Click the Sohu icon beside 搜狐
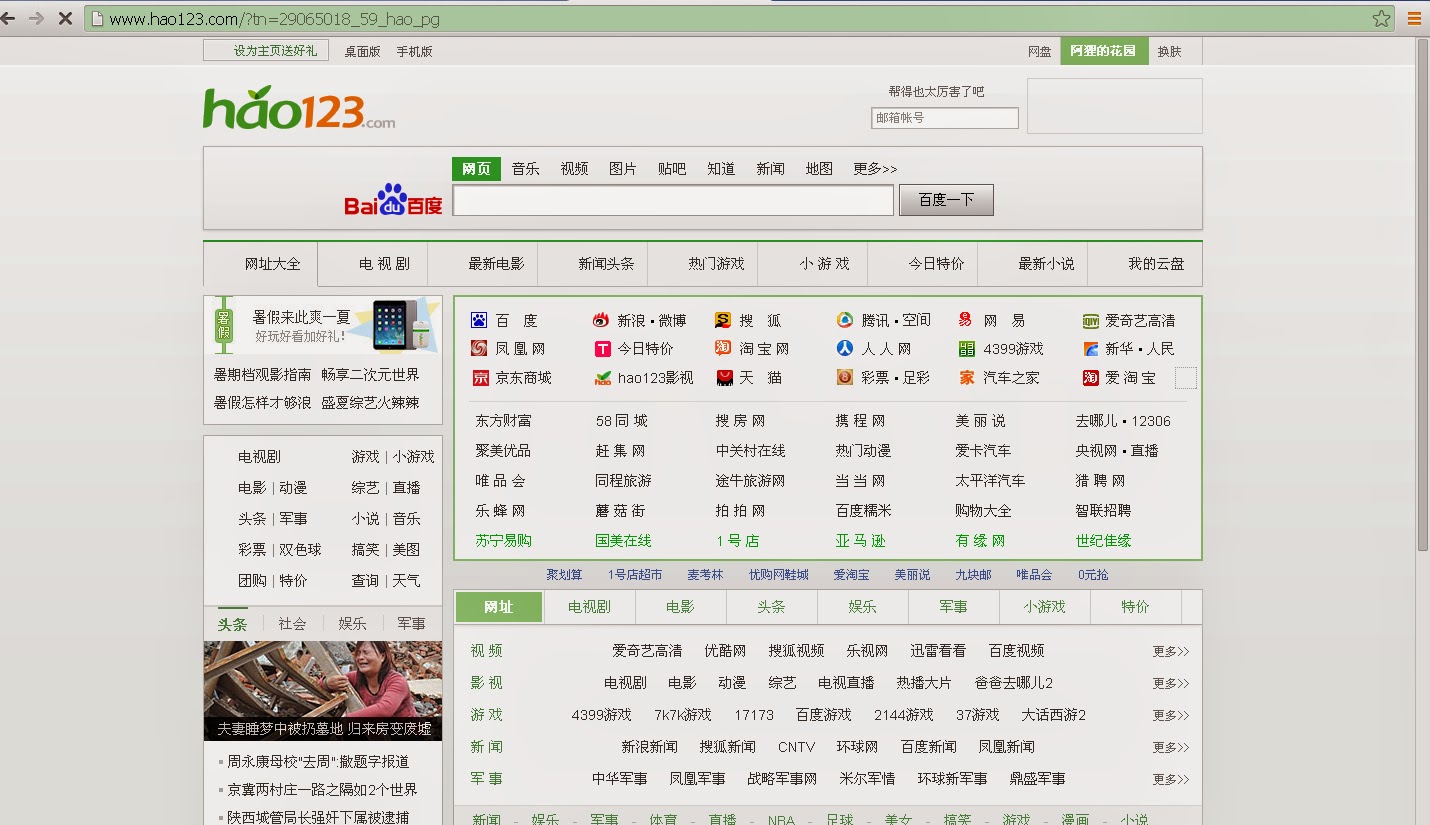This screenshot has height=825, width=1430. coord(723,320)
